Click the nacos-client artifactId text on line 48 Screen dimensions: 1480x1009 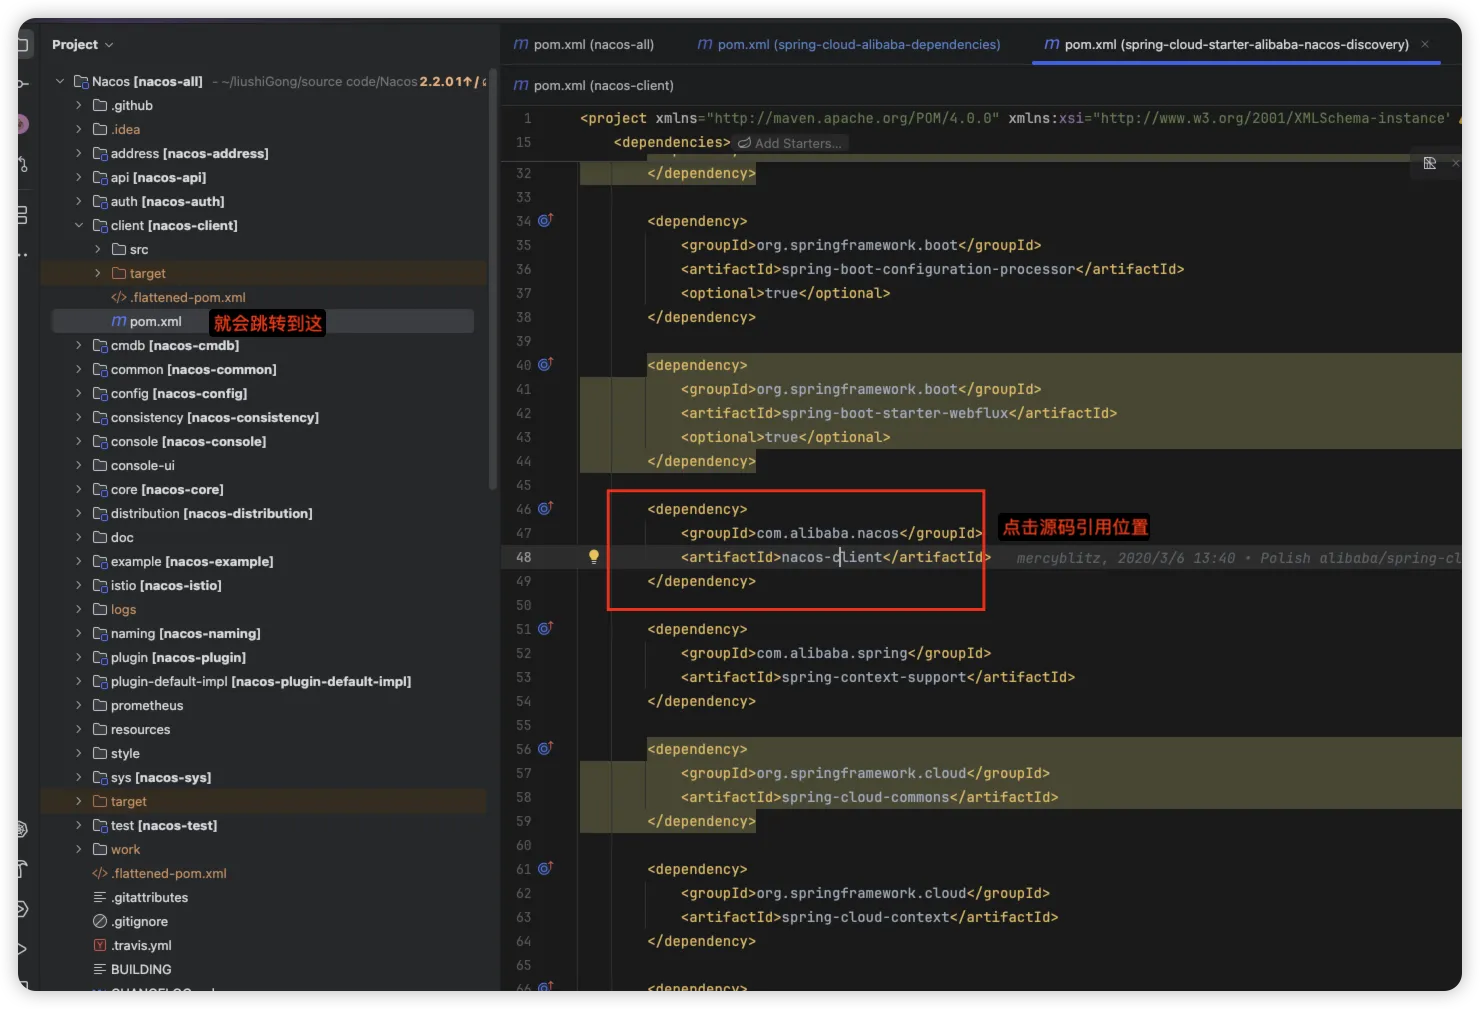pos(831,557)
